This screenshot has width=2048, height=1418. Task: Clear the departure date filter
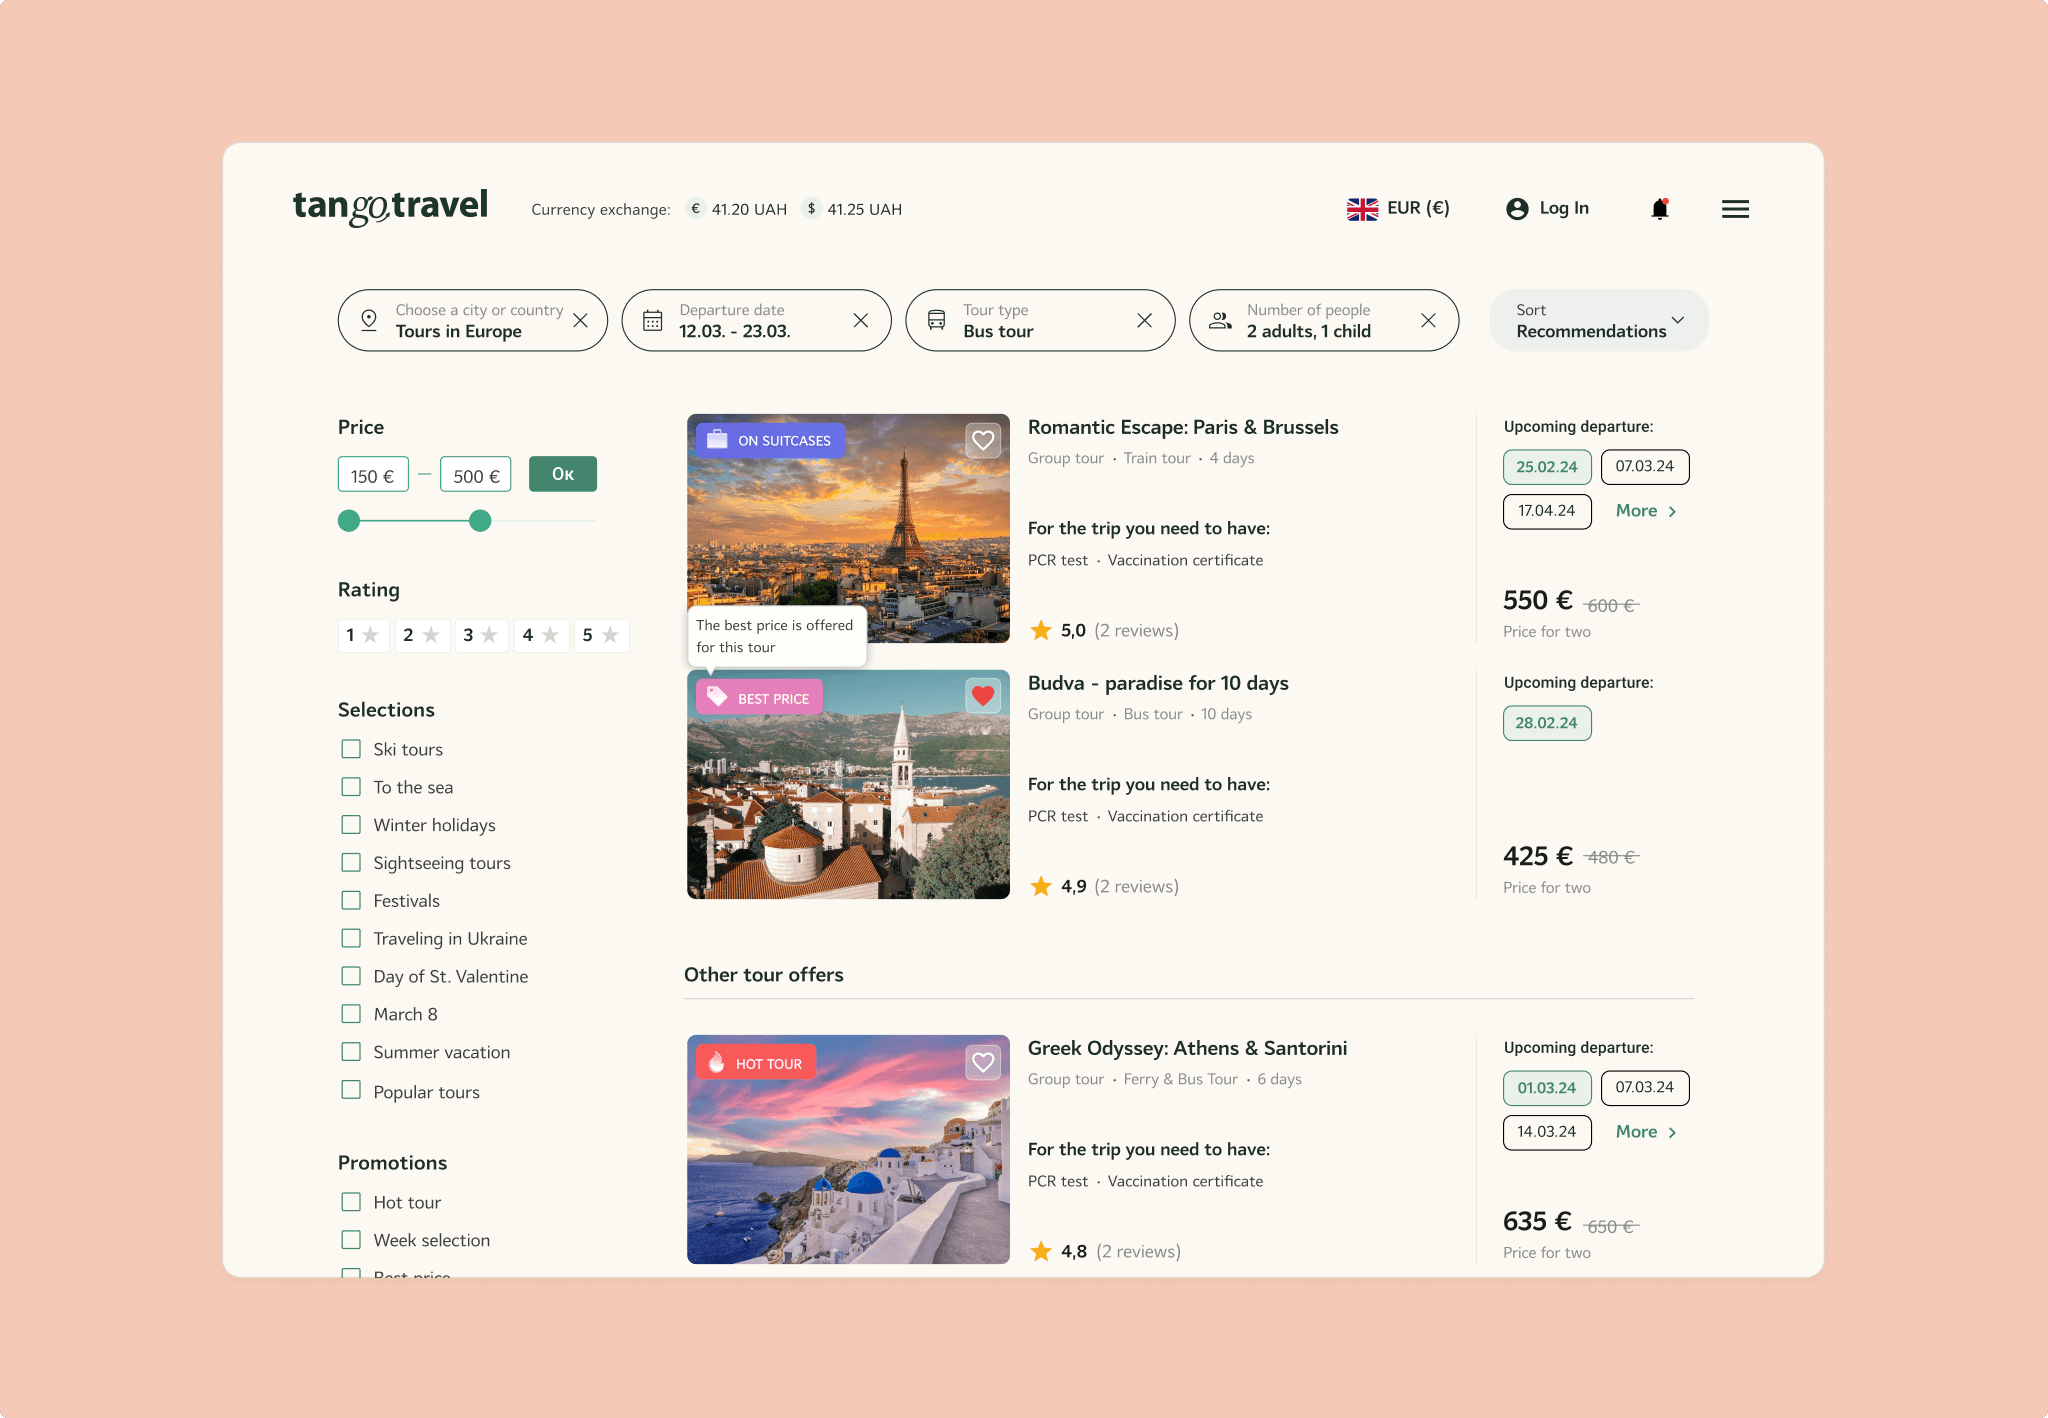(860, 321)
